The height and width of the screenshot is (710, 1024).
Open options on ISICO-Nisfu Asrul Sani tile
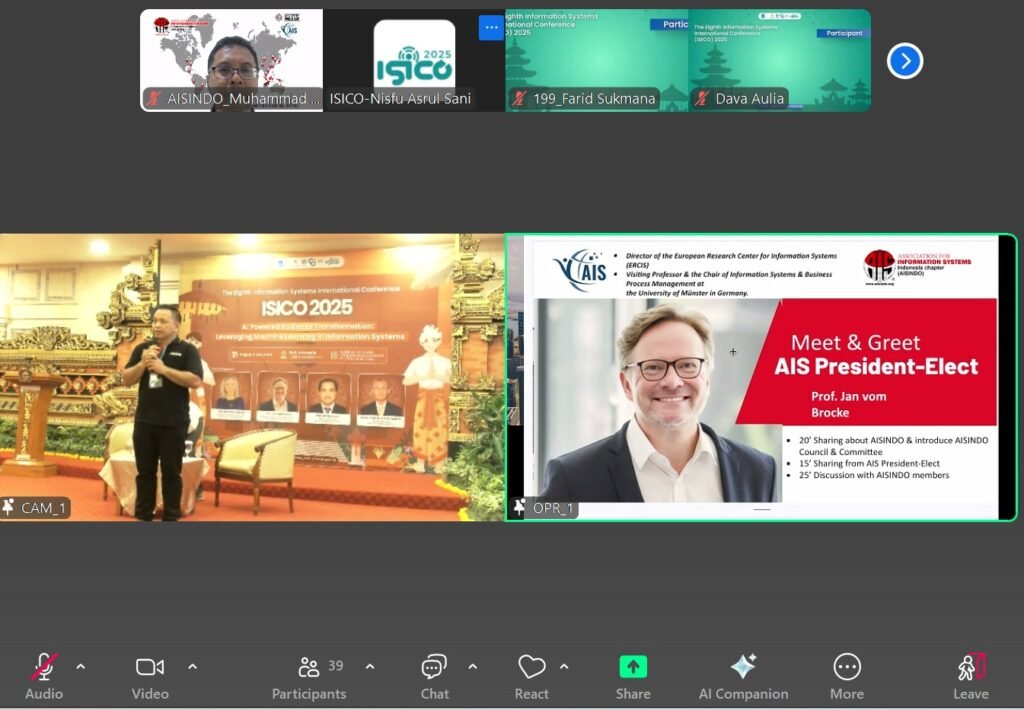pos(491,27)
